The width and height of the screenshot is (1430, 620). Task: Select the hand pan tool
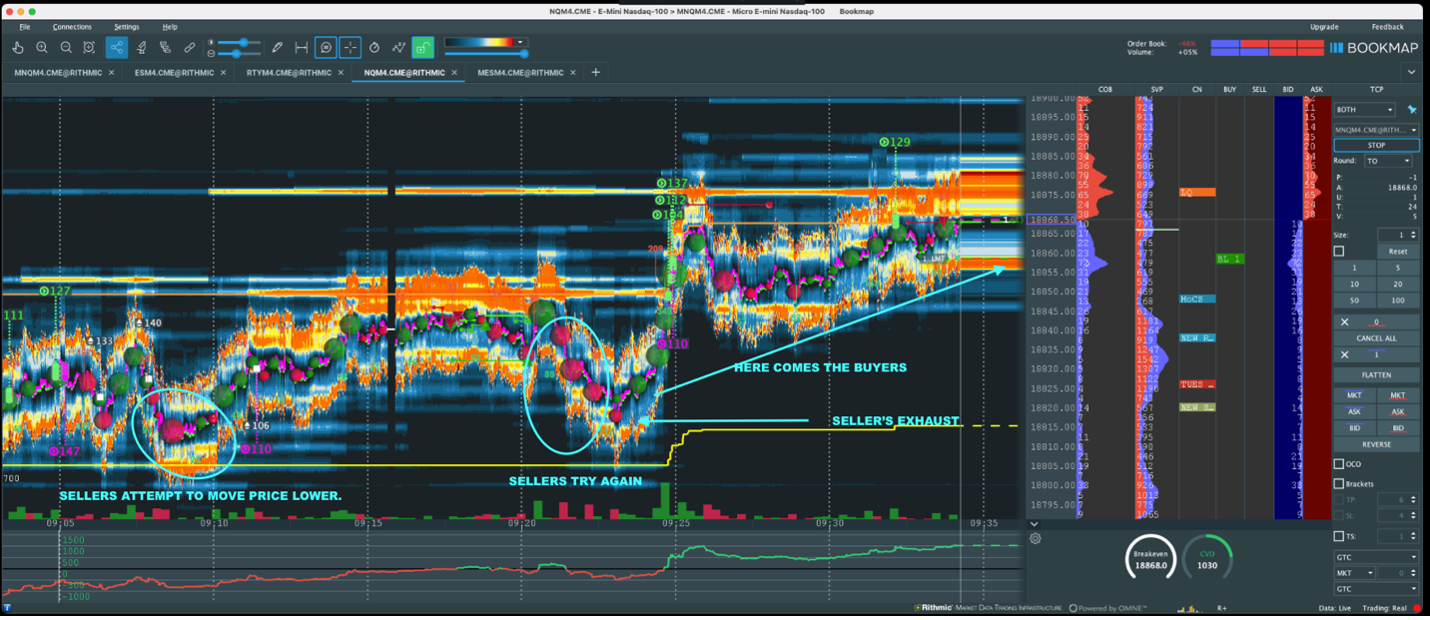click(x=18, y=47)
